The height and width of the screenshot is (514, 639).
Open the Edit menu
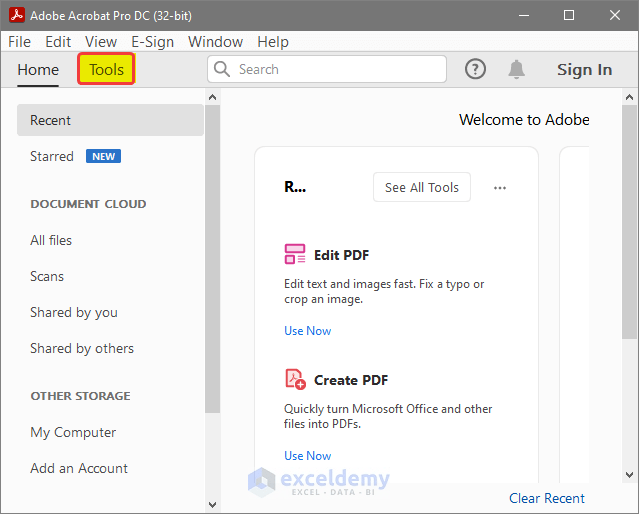(58, 42)
